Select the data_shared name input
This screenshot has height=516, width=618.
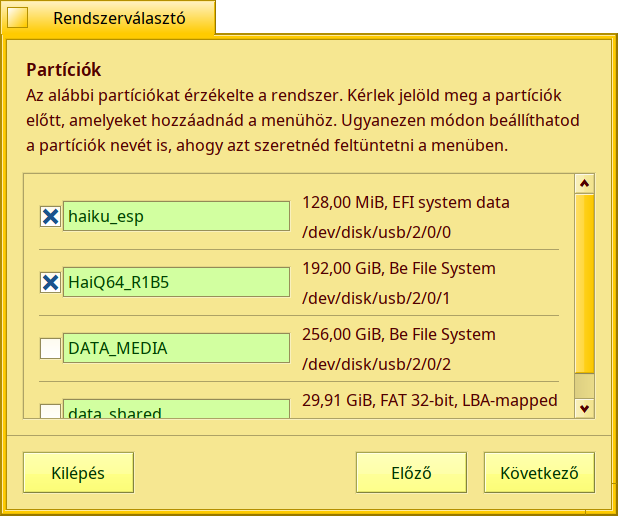click(176, 411)
